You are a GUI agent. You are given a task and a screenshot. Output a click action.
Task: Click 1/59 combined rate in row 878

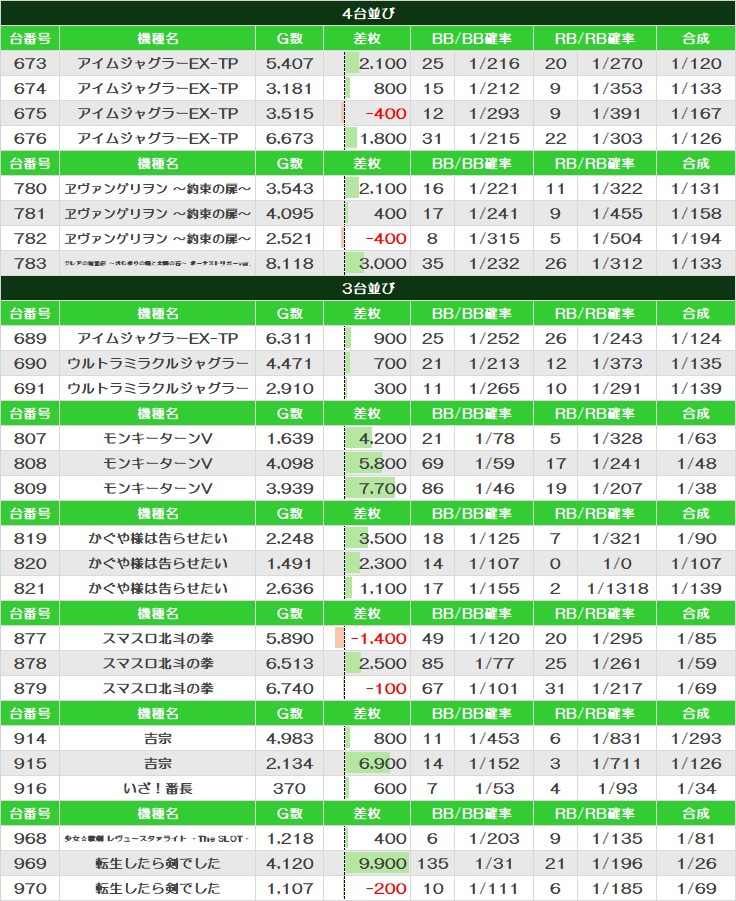[696, 663]
